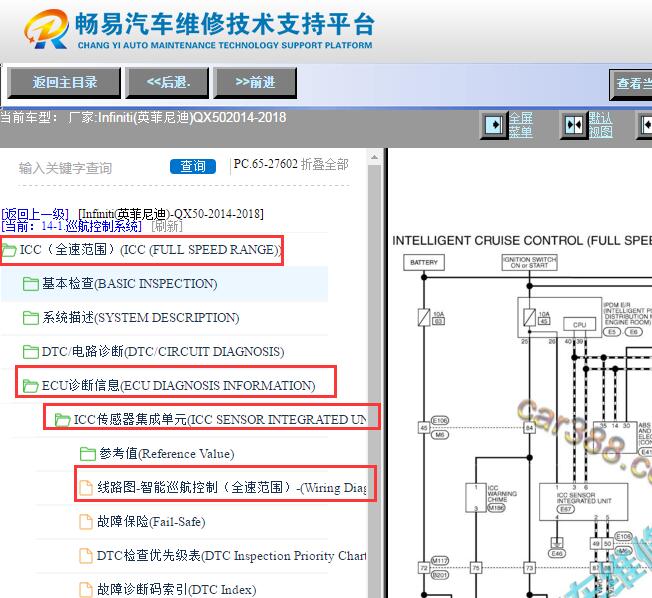Viewport: 652px width, 598px height.
Task: Go forward with >>前进 button
Action: (255, 83)
